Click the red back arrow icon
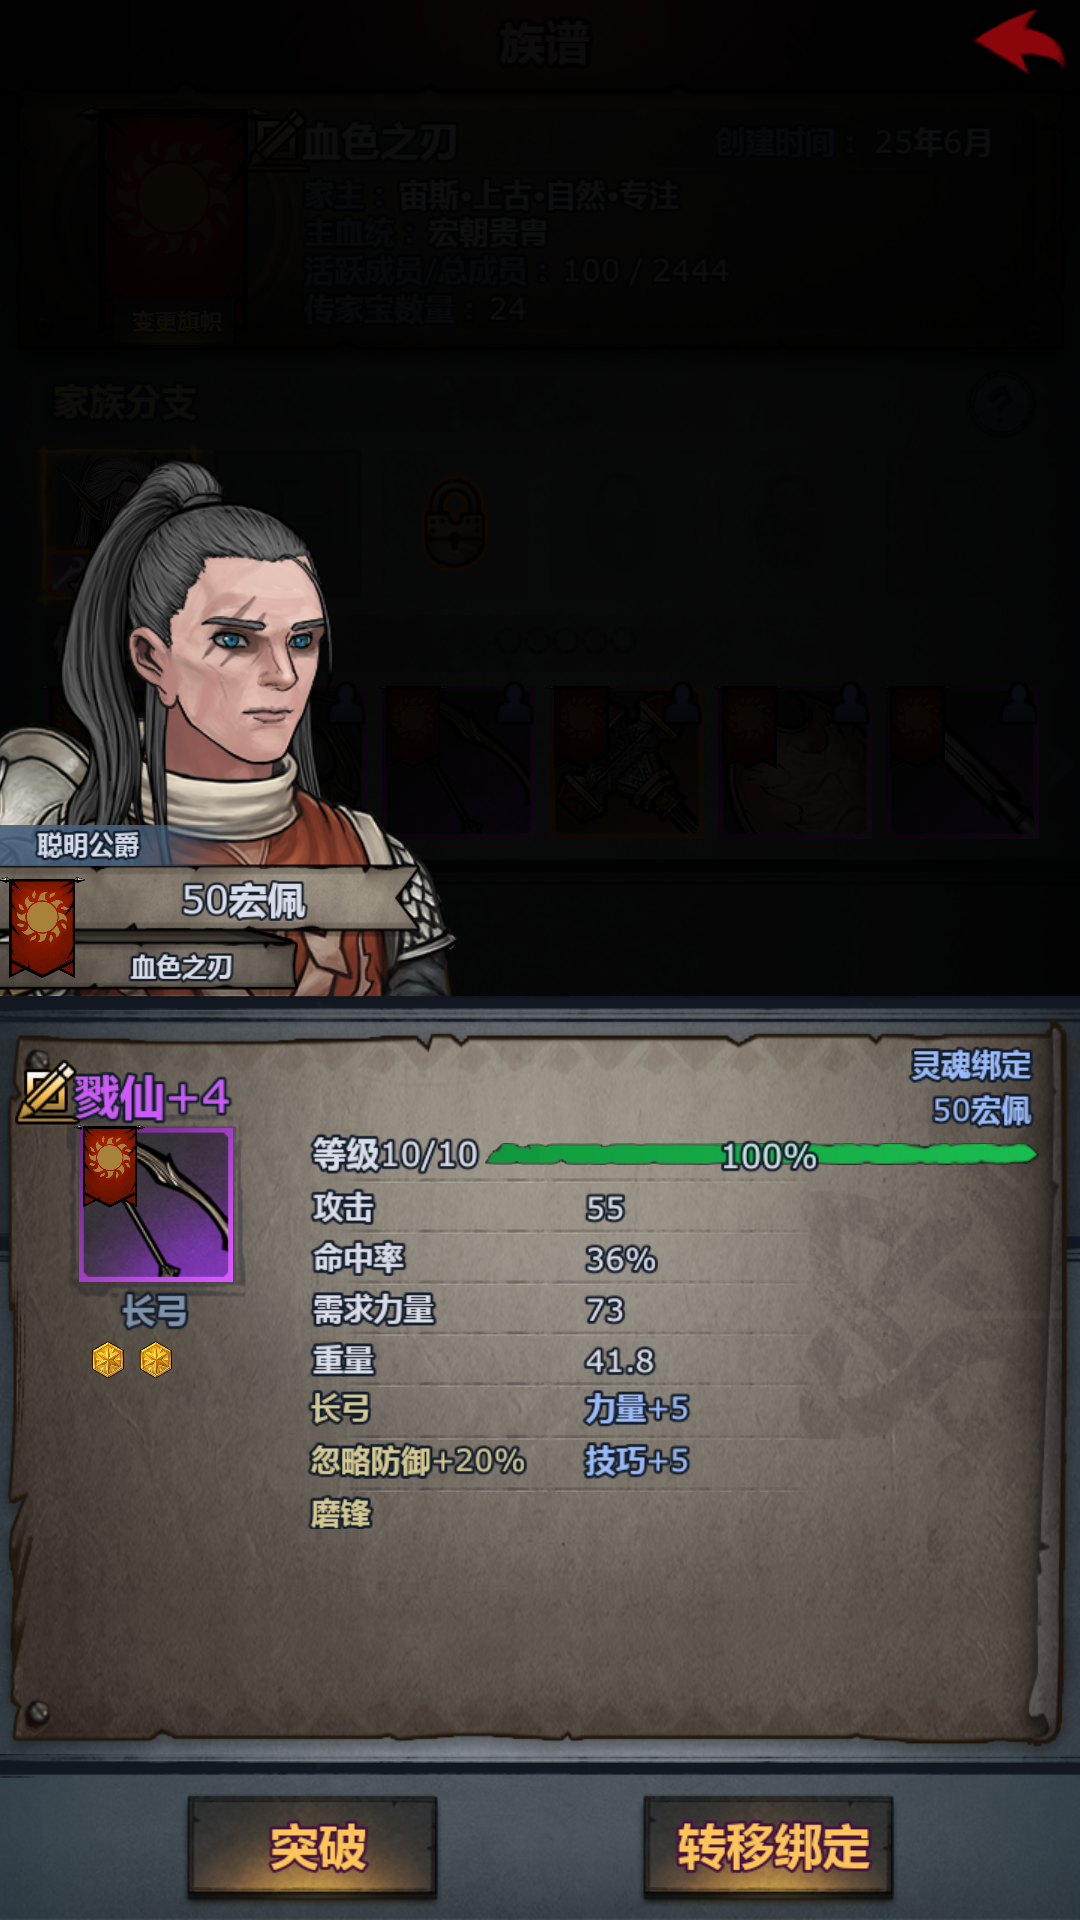The width and height of the screenshot is (1080, 1920). point(1020,42)
